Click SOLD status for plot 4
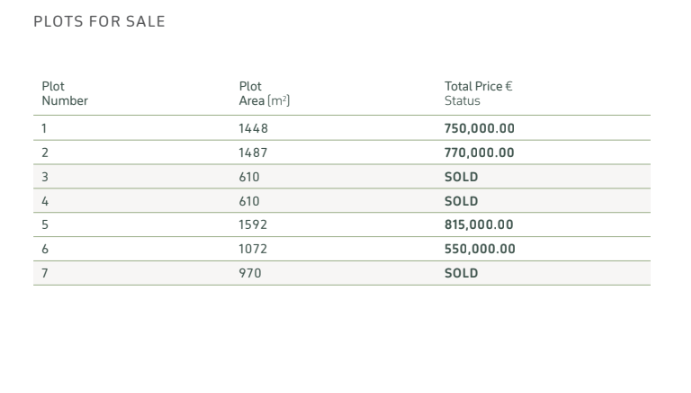Image resolution: width=691 pixels, height=393 pixels. click(x=461, y=201)
